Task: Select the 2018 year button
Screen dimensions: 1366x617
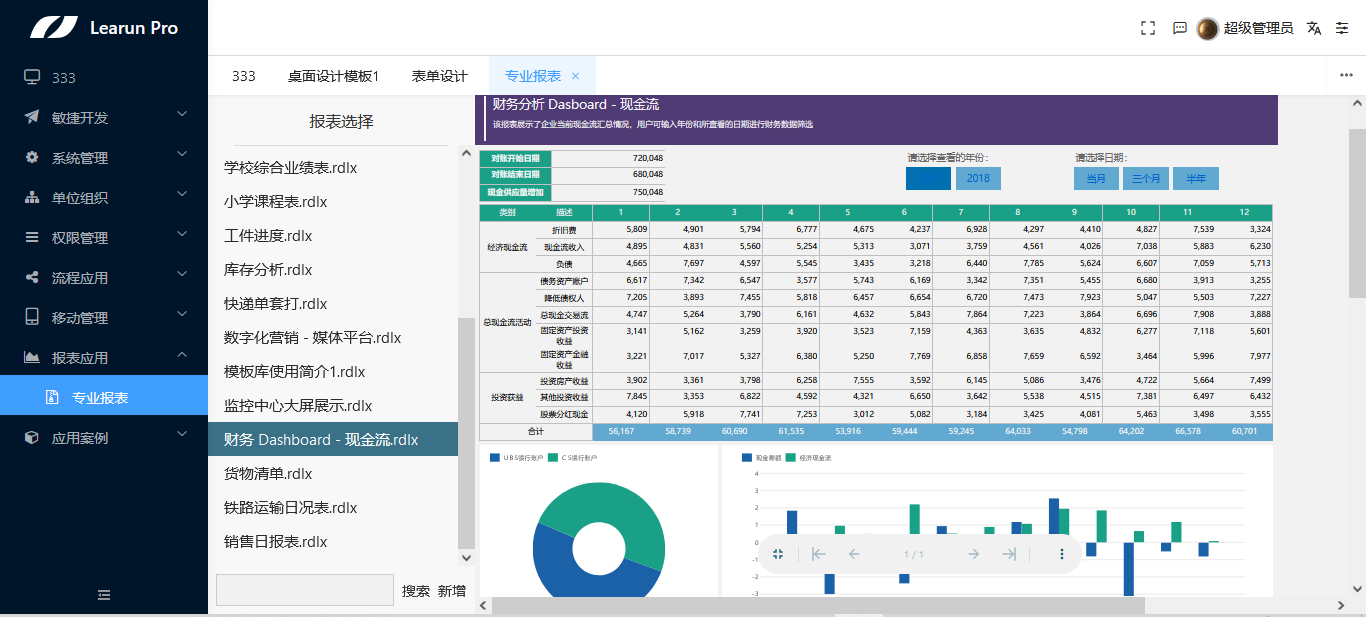Action: point(978,178)
